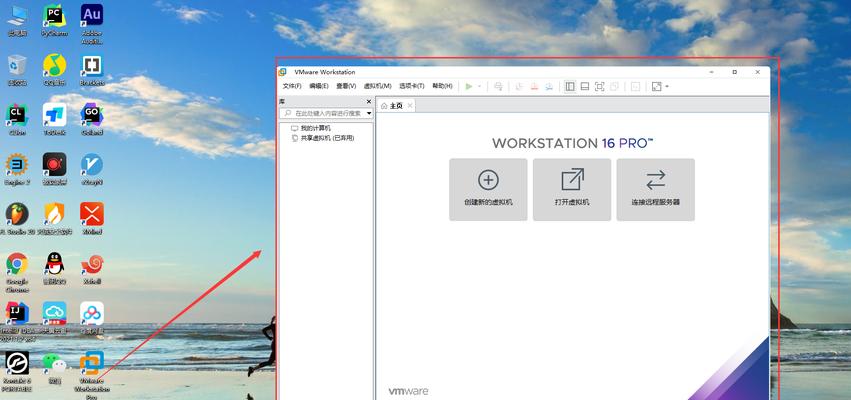Screen dimensions: 851x400
Task: Click the 连接远程服务器 tile
Action: [656, 189]
